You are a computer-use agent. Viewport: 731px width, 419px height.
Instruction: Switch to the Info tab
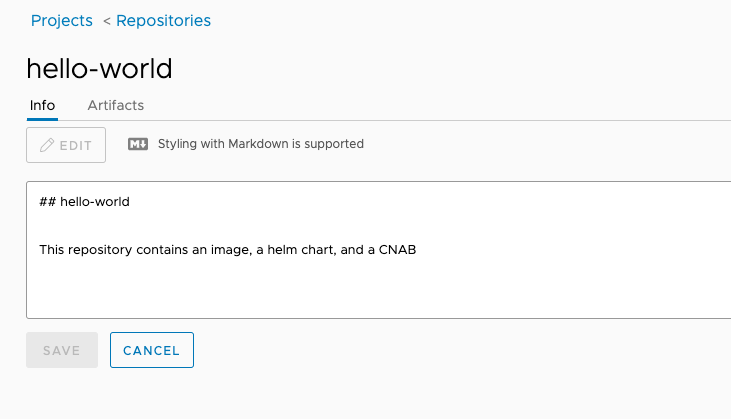coord(42,105)
